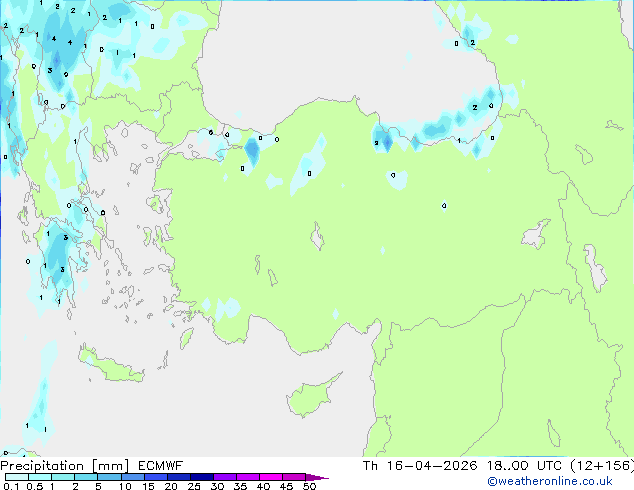Select the 2–5 mm legend color box
This screenshot has width=634, height=490.
coord(86,477)
